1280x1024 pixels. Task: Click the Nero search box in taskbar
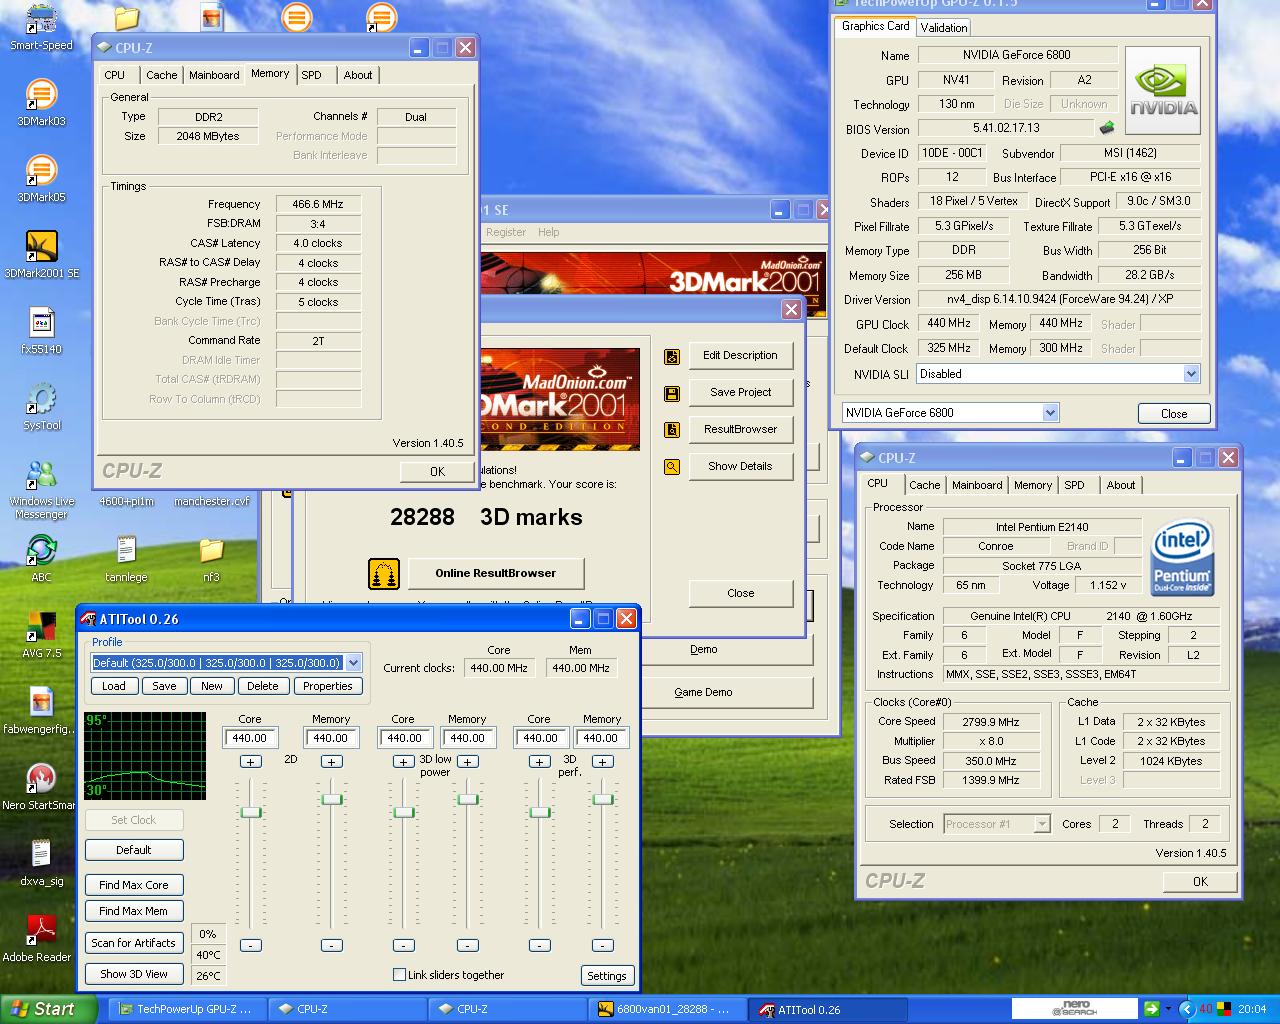(1076, 1009)
